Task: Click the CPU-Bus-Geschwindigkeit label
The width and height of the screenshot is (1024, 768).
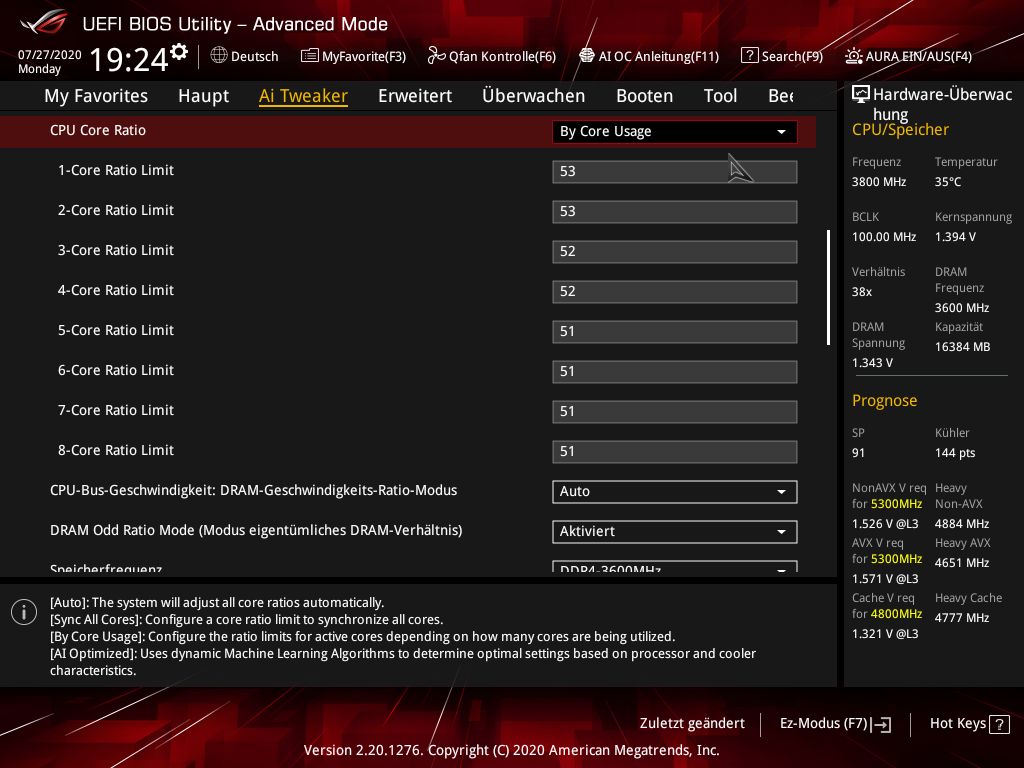Action: point(253,490)
